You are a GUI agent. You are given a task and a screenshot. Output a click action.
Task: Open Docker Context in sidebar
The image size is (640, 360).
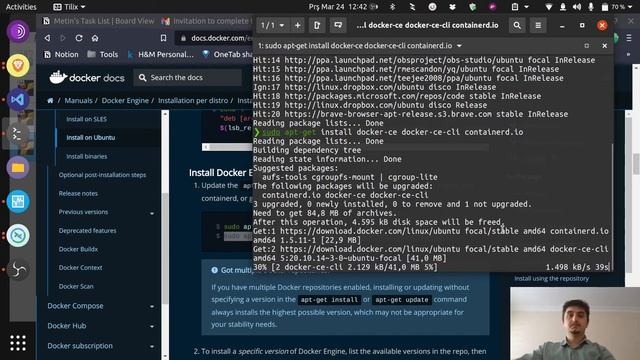coord(80,268)
